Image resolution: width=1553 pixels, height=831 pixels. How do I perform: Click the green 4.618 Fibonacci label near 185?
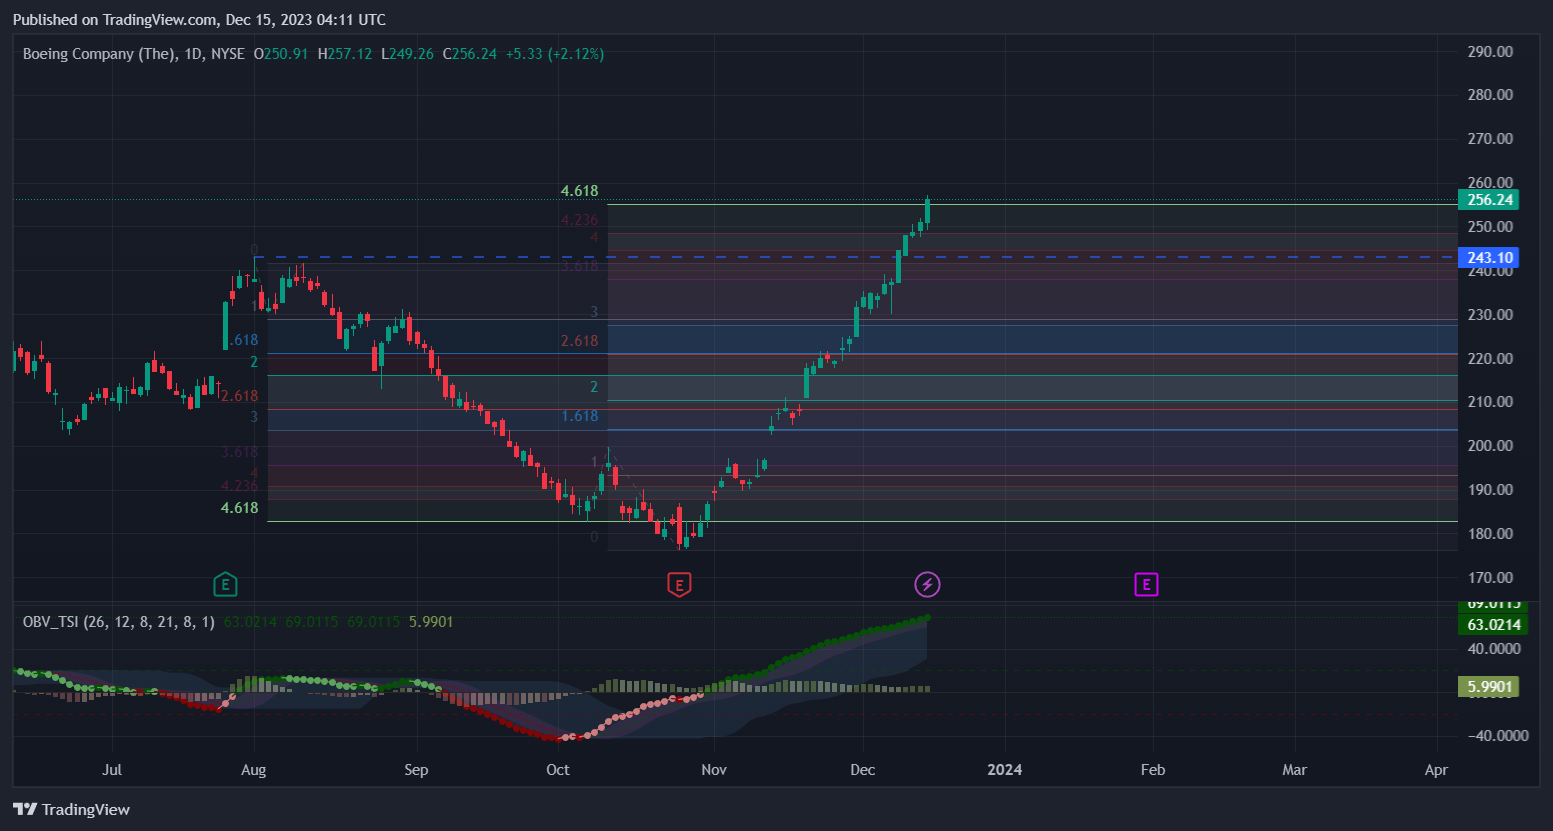(239, 508)
